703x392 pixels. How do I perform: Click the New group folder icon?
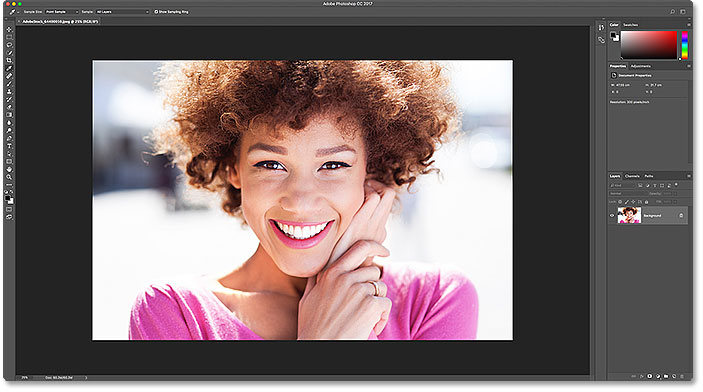coord(666,376)
